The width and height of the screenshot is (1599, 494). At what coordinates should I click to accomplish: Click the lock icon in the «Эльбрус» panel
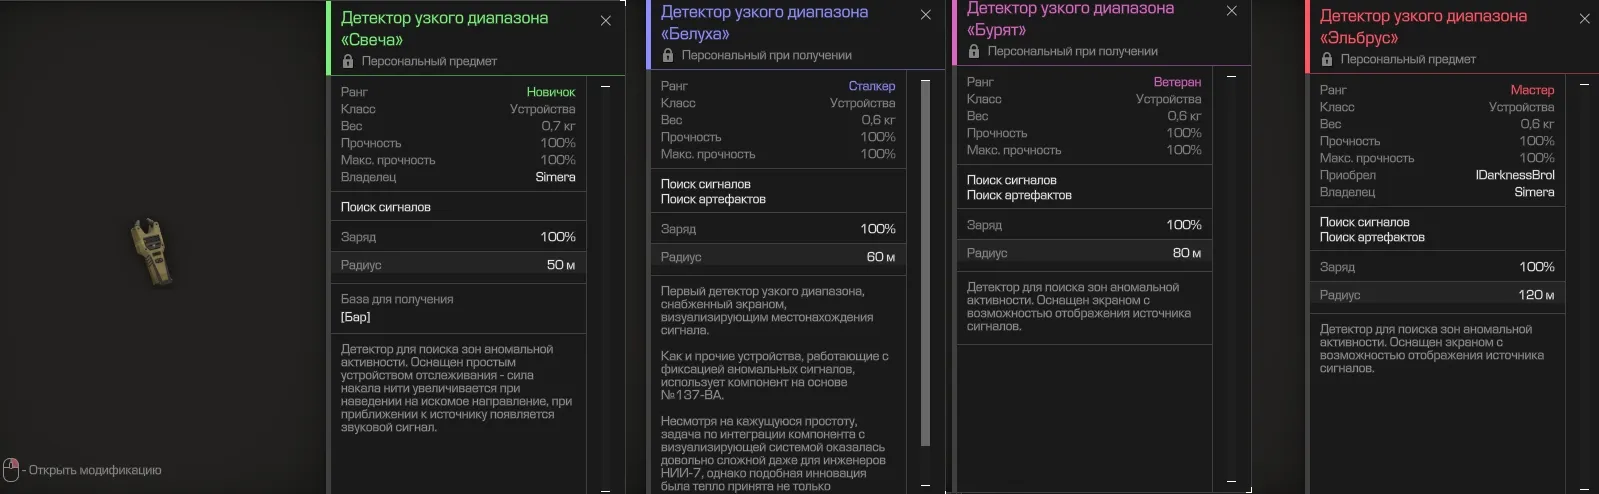[1327, 59]
